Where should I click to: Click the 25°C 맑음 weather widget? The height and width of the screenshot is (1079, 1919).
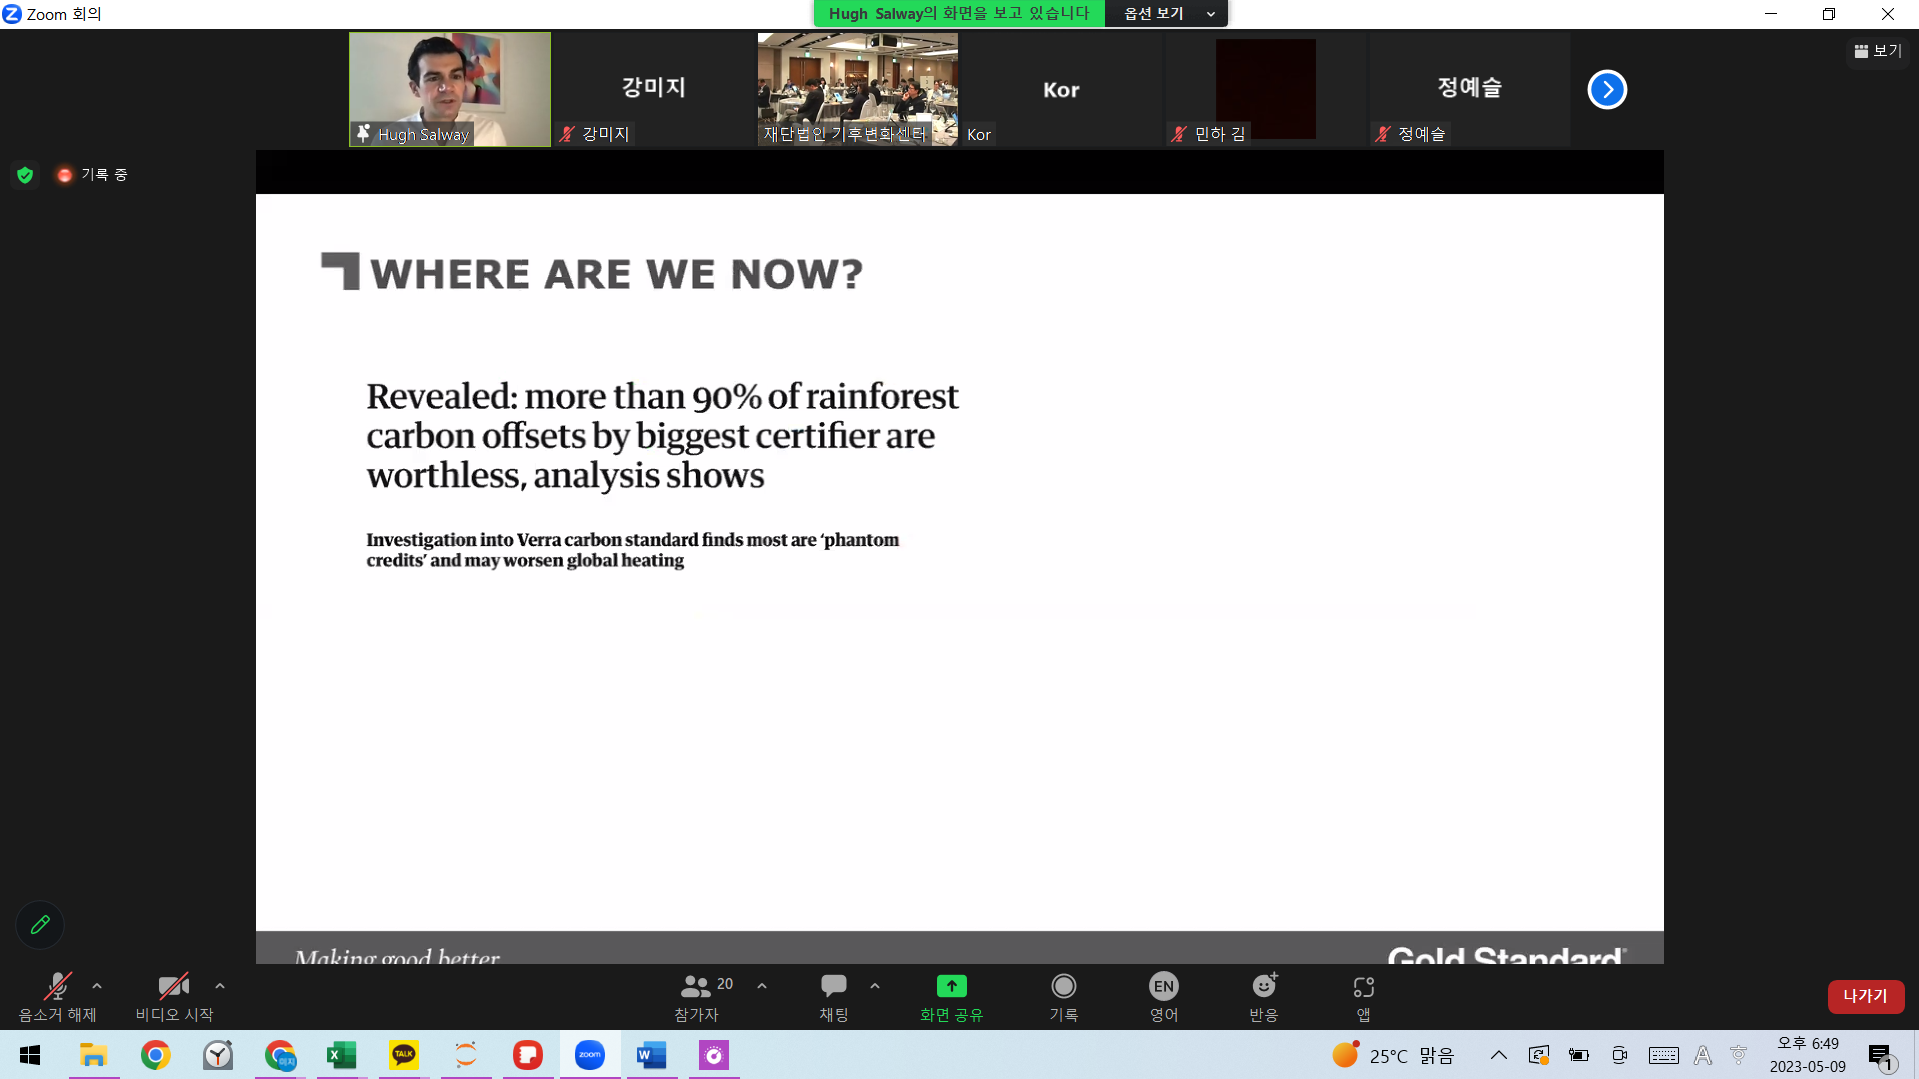pos(1393,1055)
